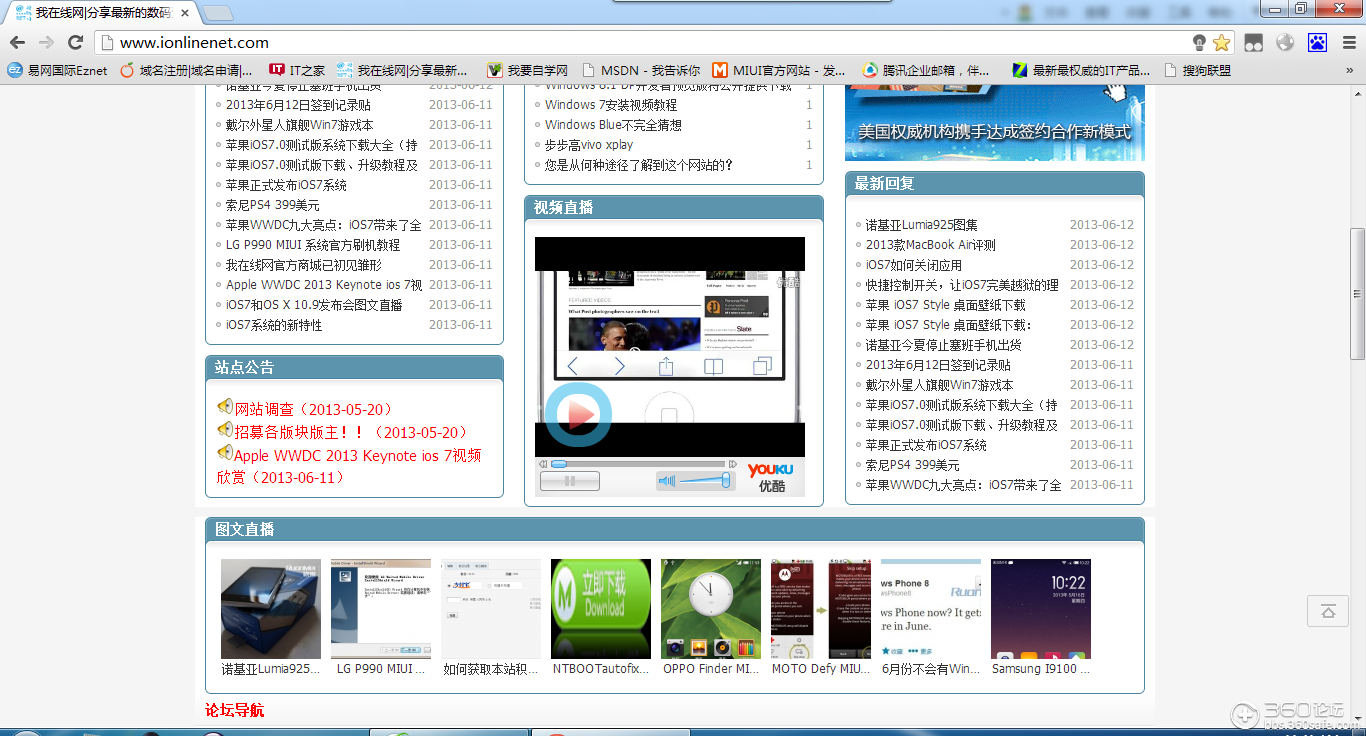Image resolution: width=1366 pixels, height=736 pixels.
Task: Open 戴尔外星人旗舰Win7游戏本 in 最新回复
Action: [x=940, y=385]
